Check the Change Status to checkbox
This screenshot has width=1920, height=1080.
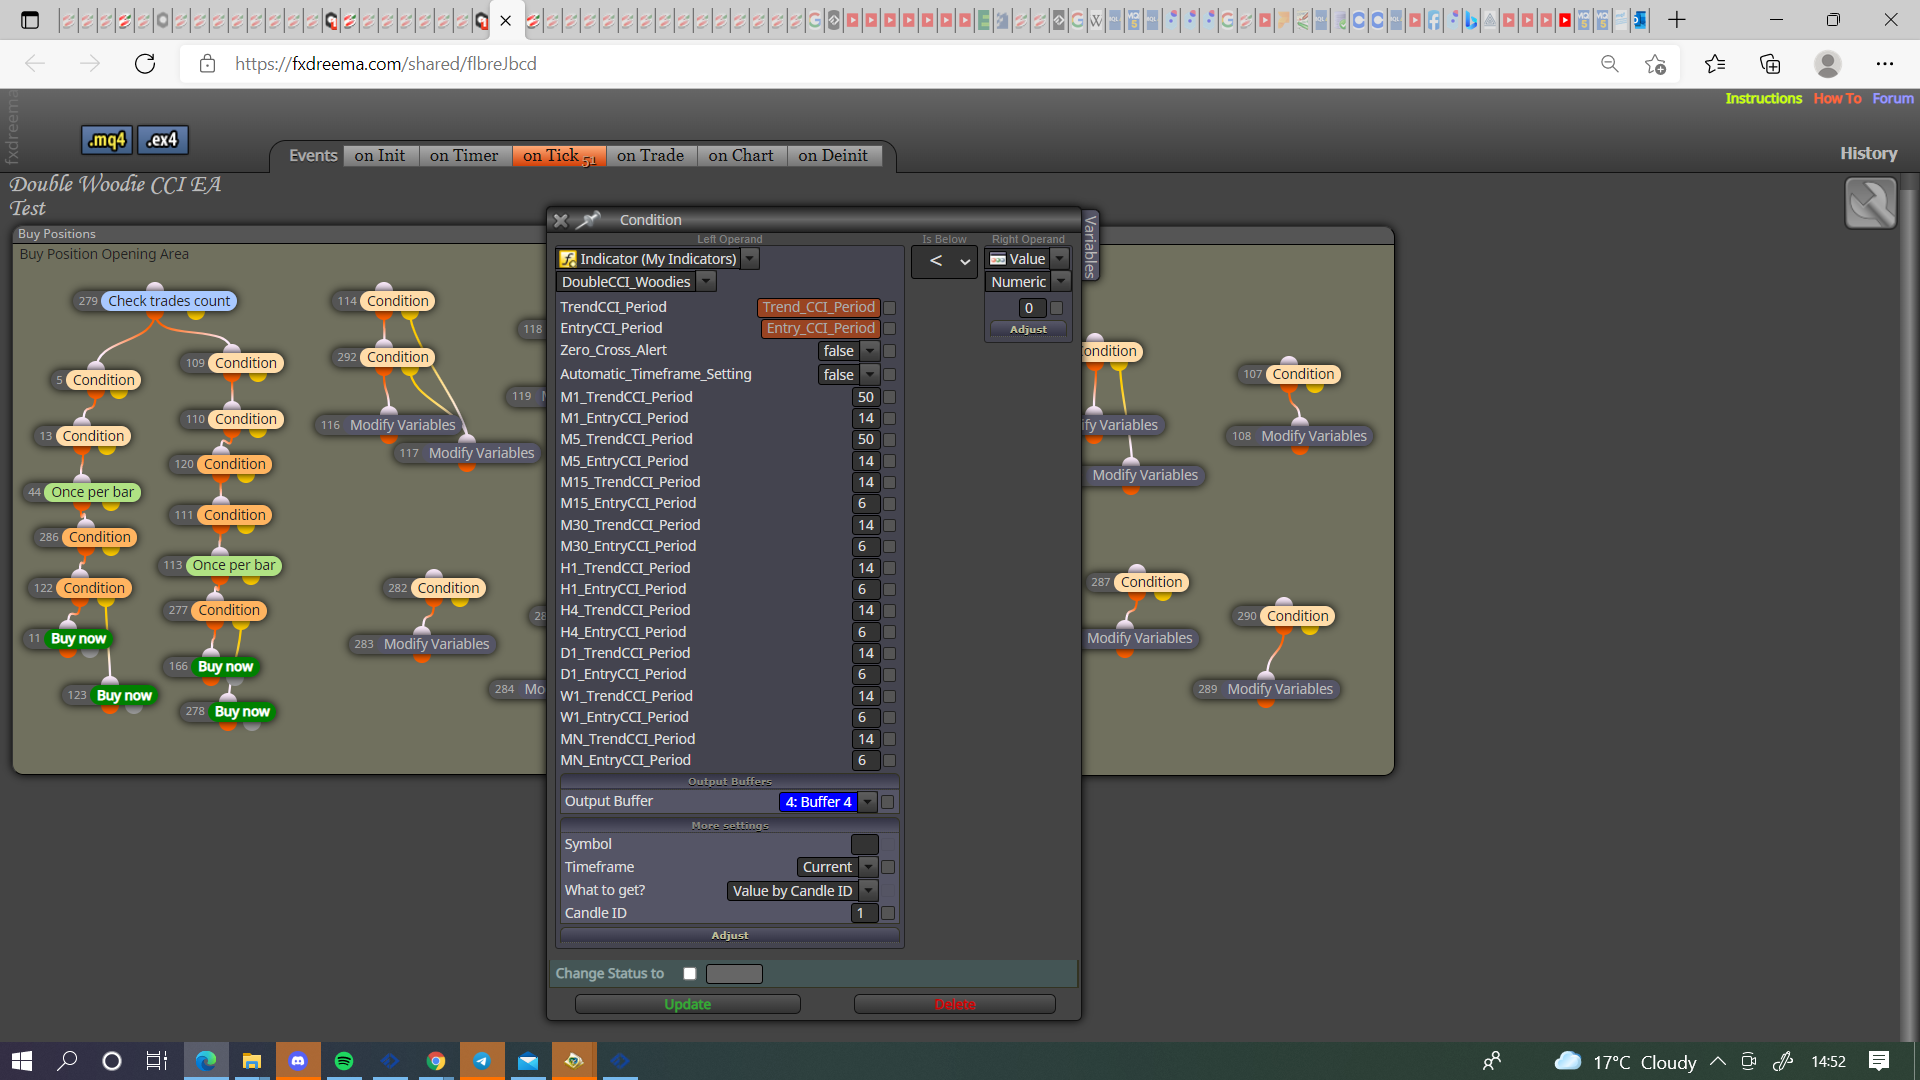pyautogui.click(x=689, y=973)
